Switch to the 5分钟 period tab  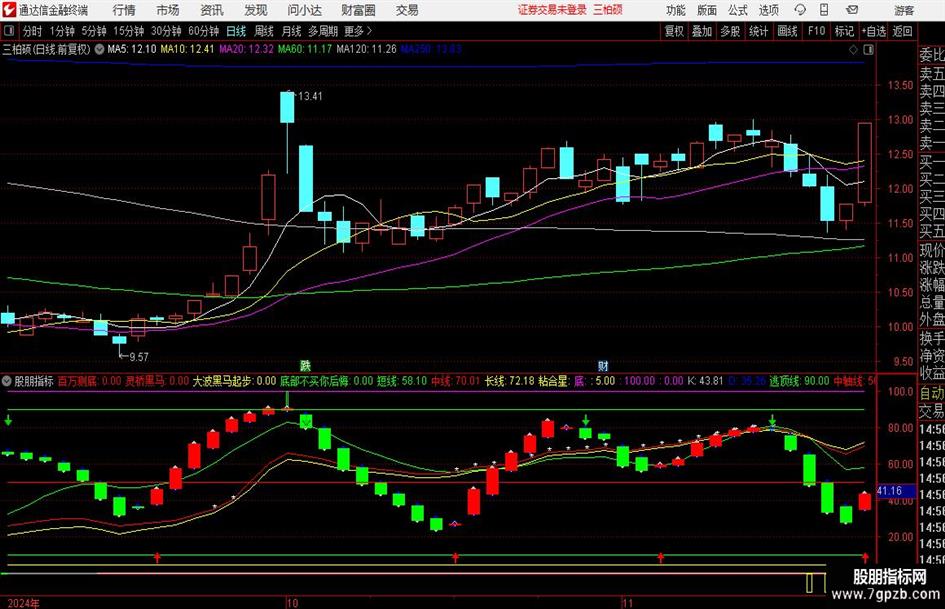click(94, 31)
